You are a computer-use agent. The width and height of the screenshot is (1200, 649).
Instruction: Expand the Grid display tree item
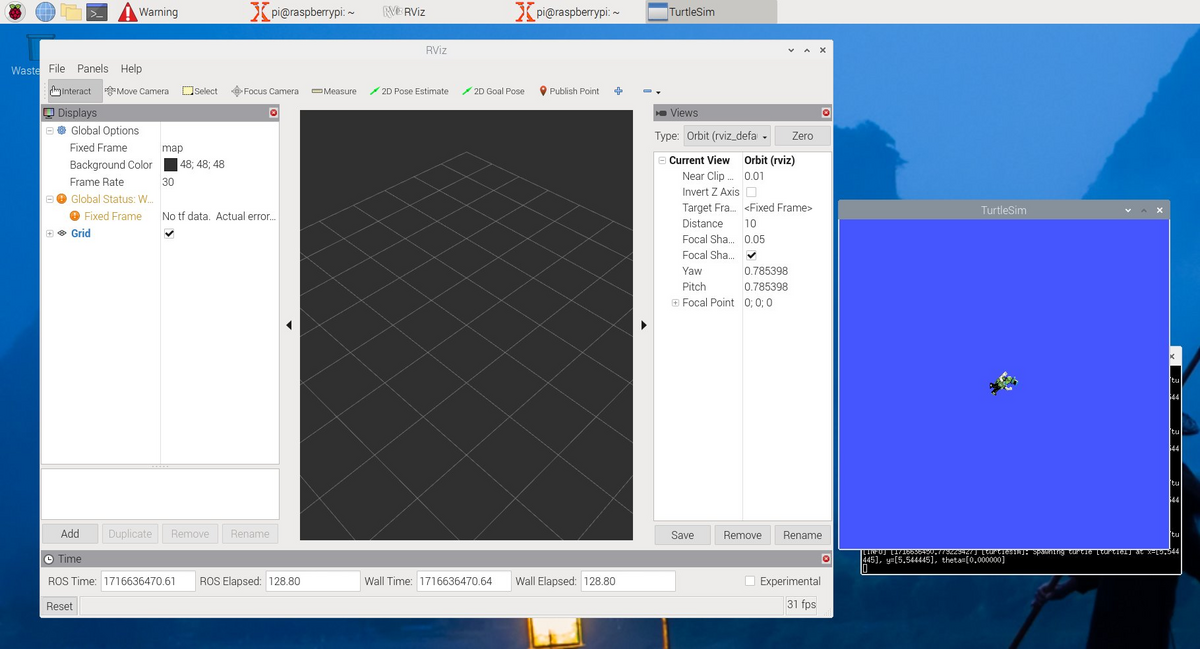(x=50, y=233)
